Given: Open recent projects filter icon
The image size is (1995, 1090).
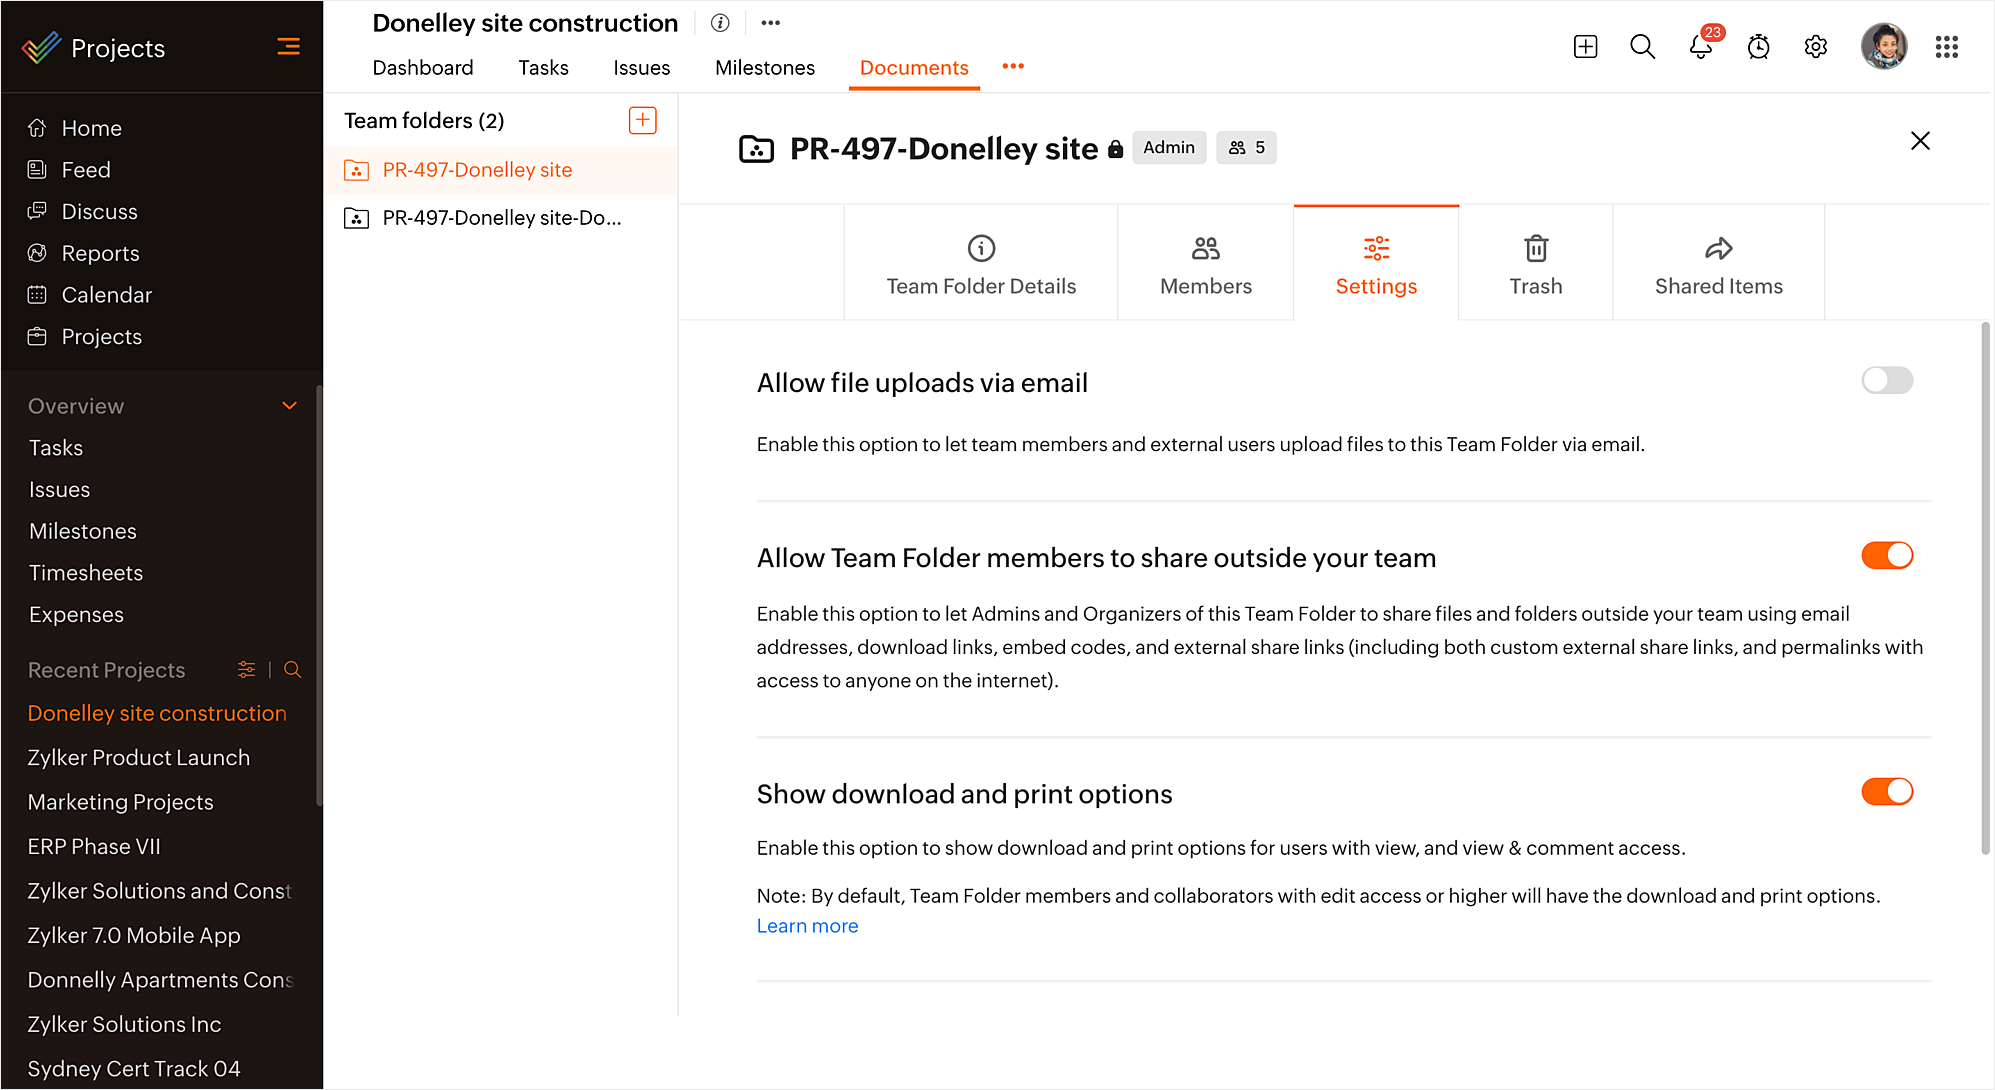Looking at the screenshot, I should (x=246, y=670).
